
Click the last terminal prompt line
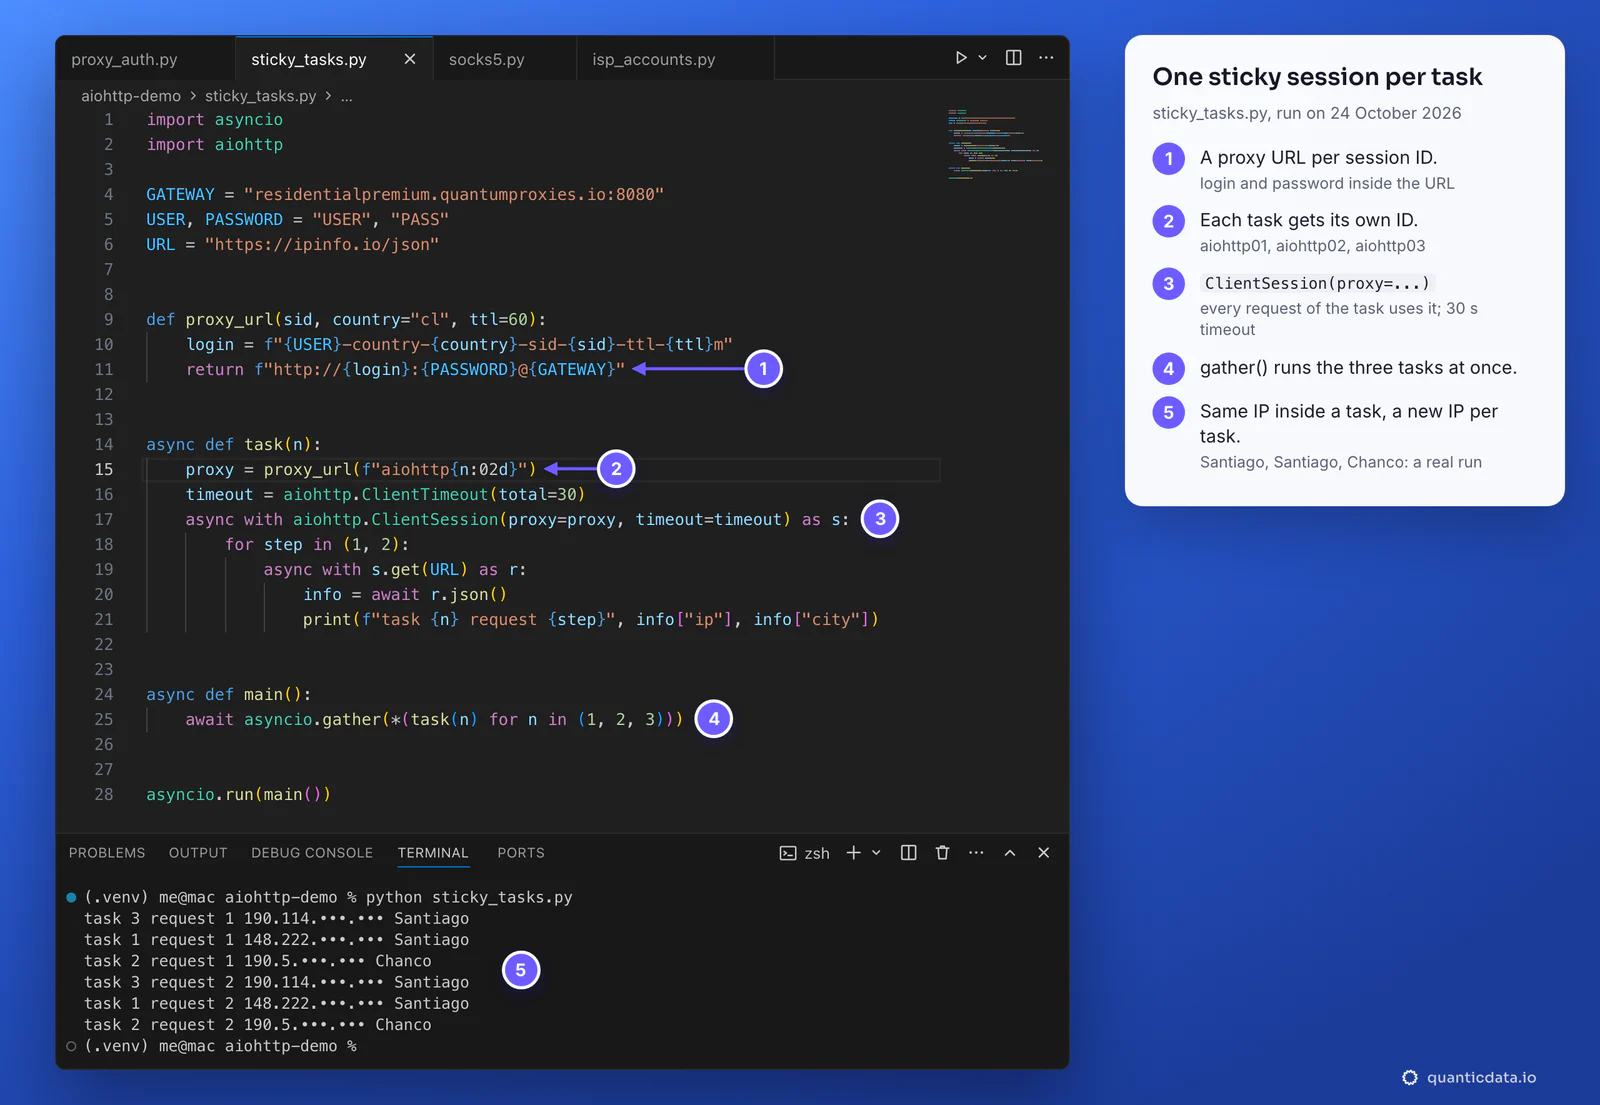point(220,1046)
